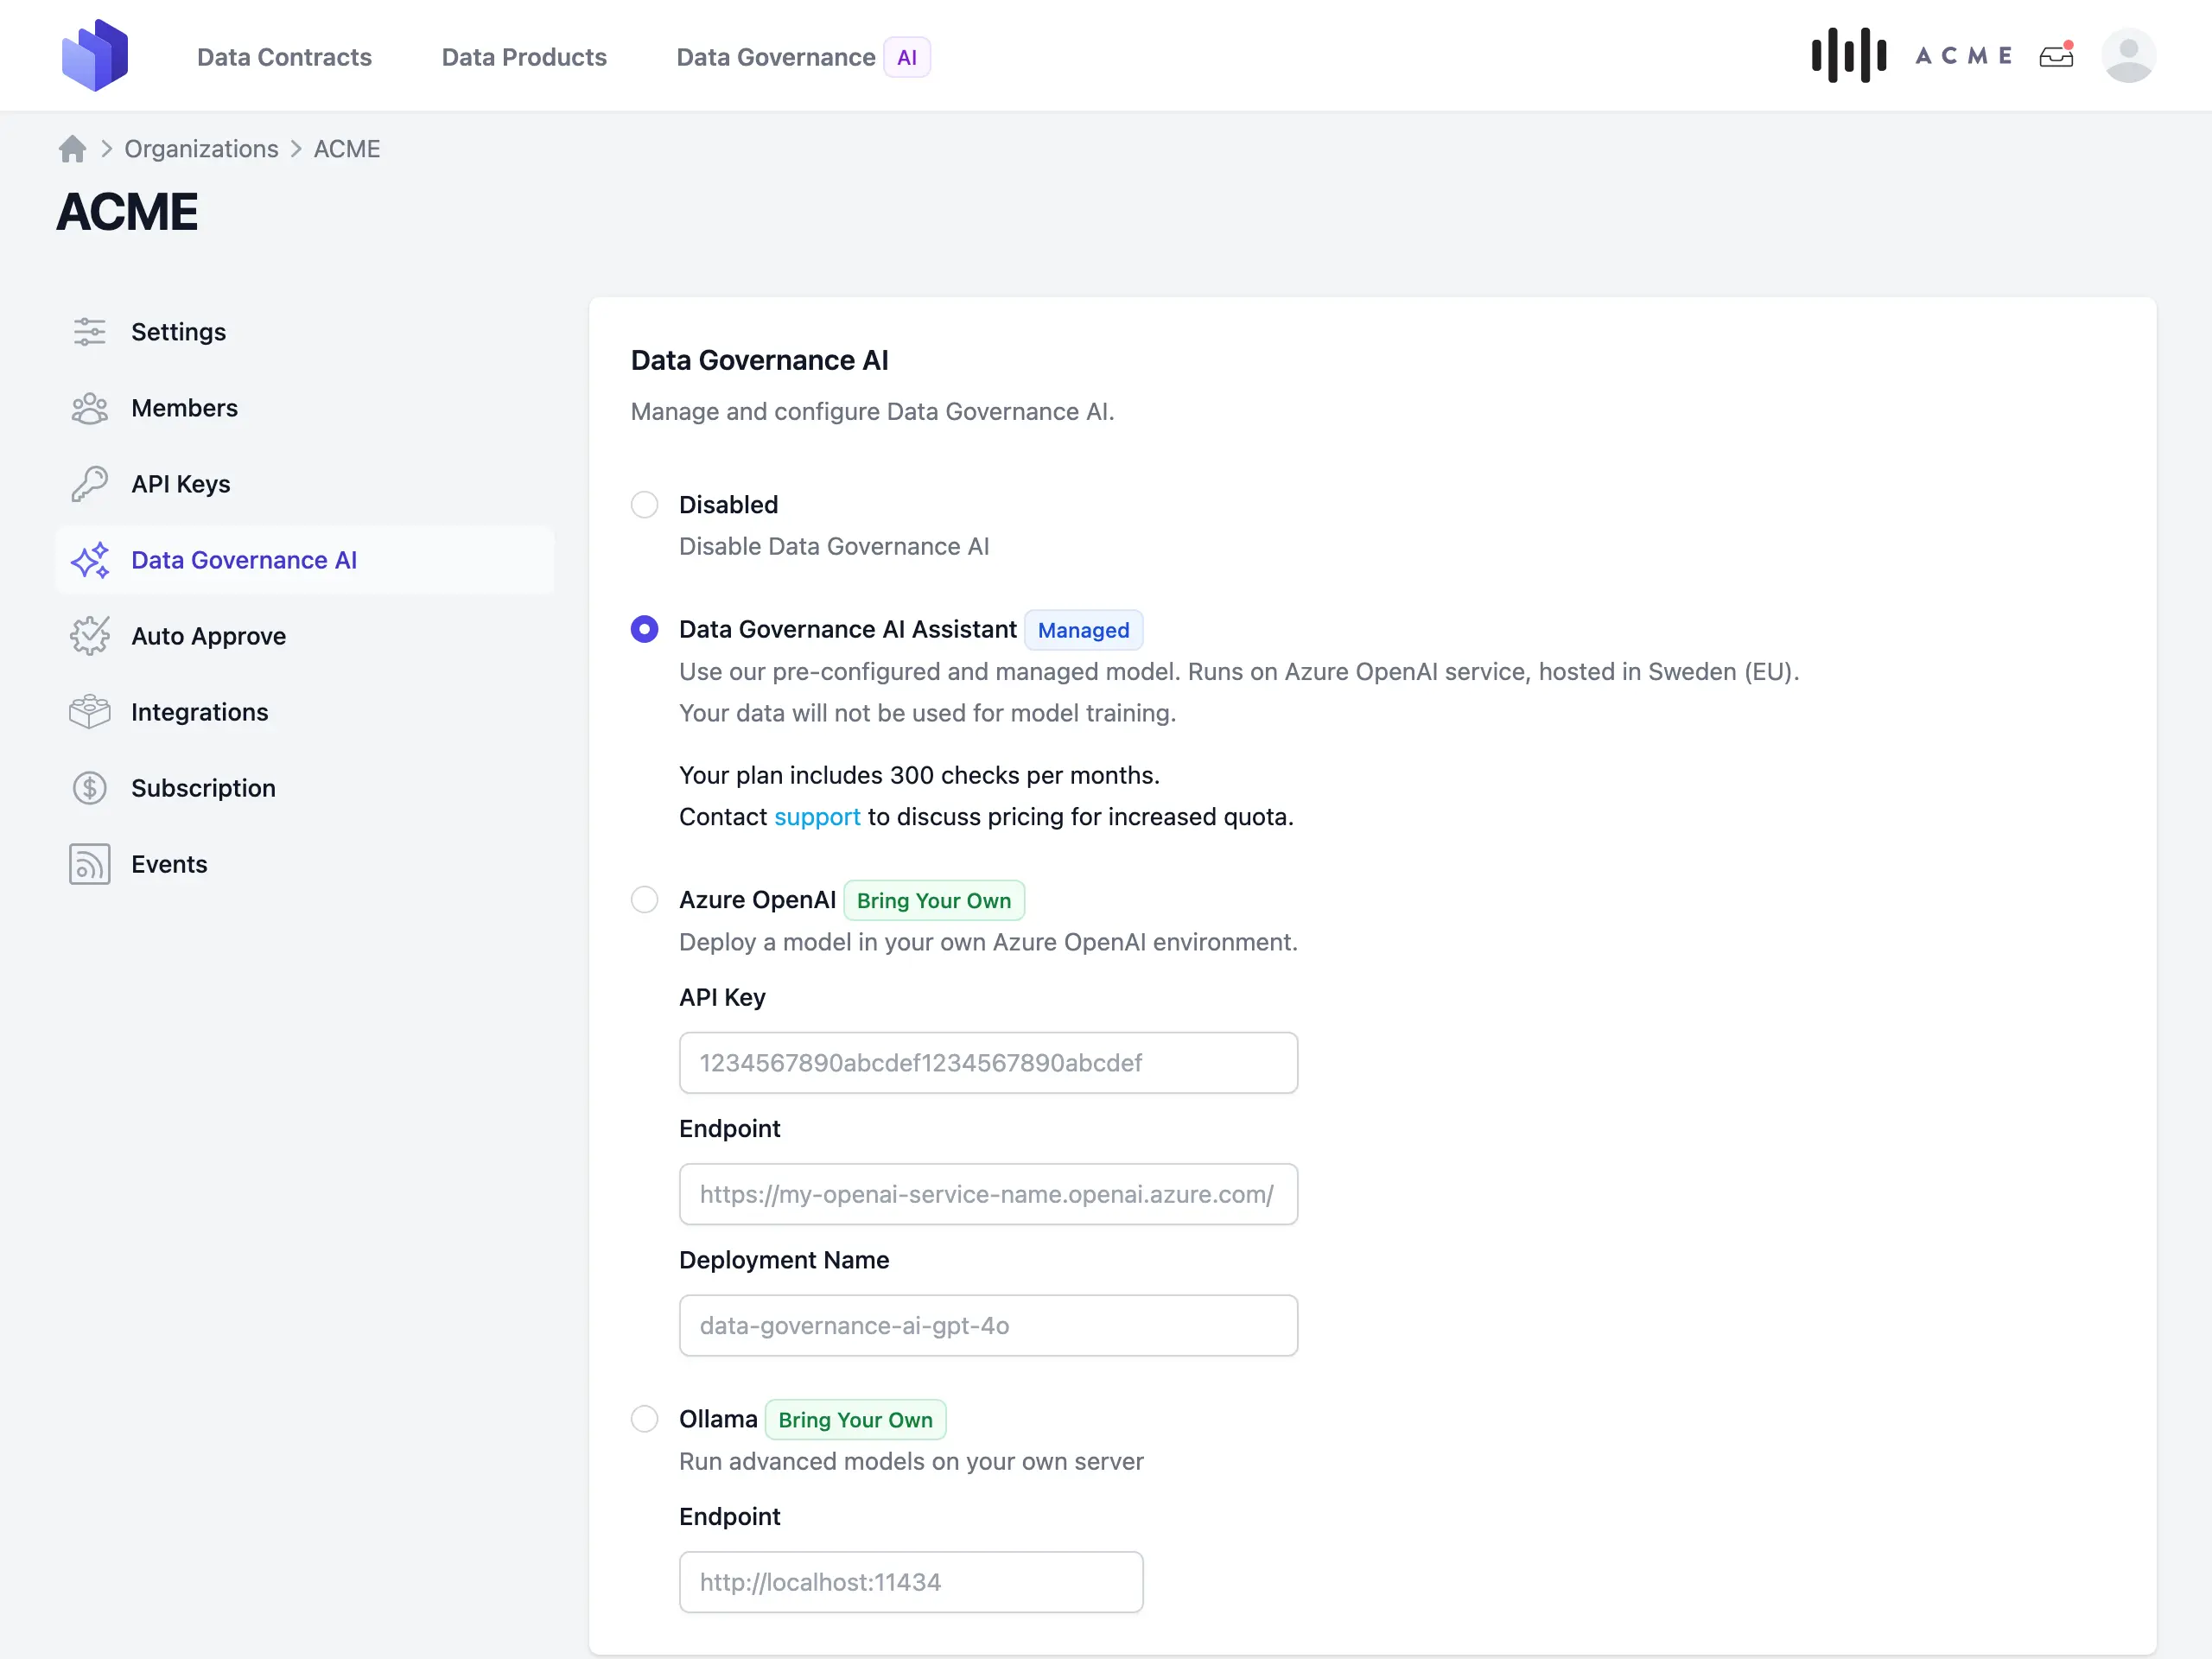This screenshot has width=2212, height=1659.
Task: Select the Ollama radio option
Action: coord(645,1419)
